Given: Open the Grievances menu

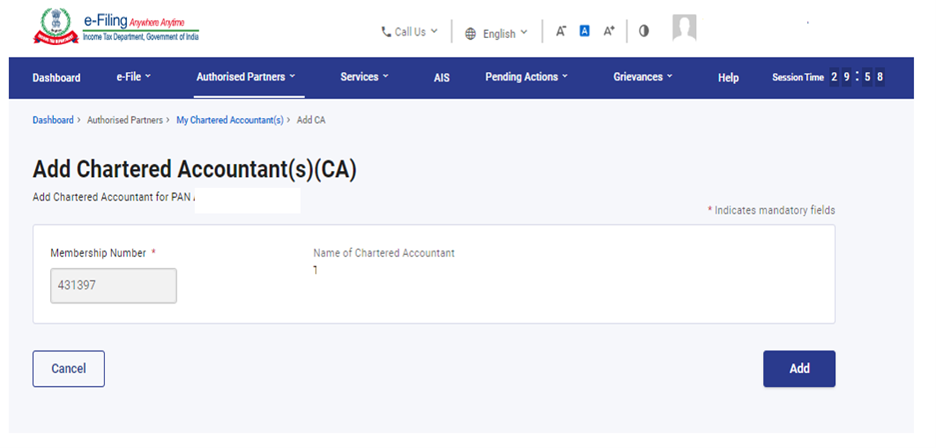Looking at the screenshot, I should (642, 77).
